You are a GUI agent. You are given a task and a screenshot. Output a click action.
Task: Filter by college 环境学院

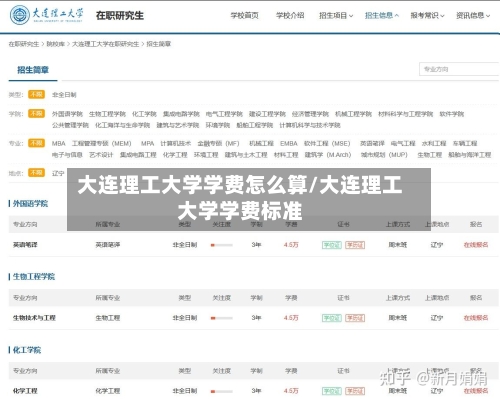click(218, 125)
